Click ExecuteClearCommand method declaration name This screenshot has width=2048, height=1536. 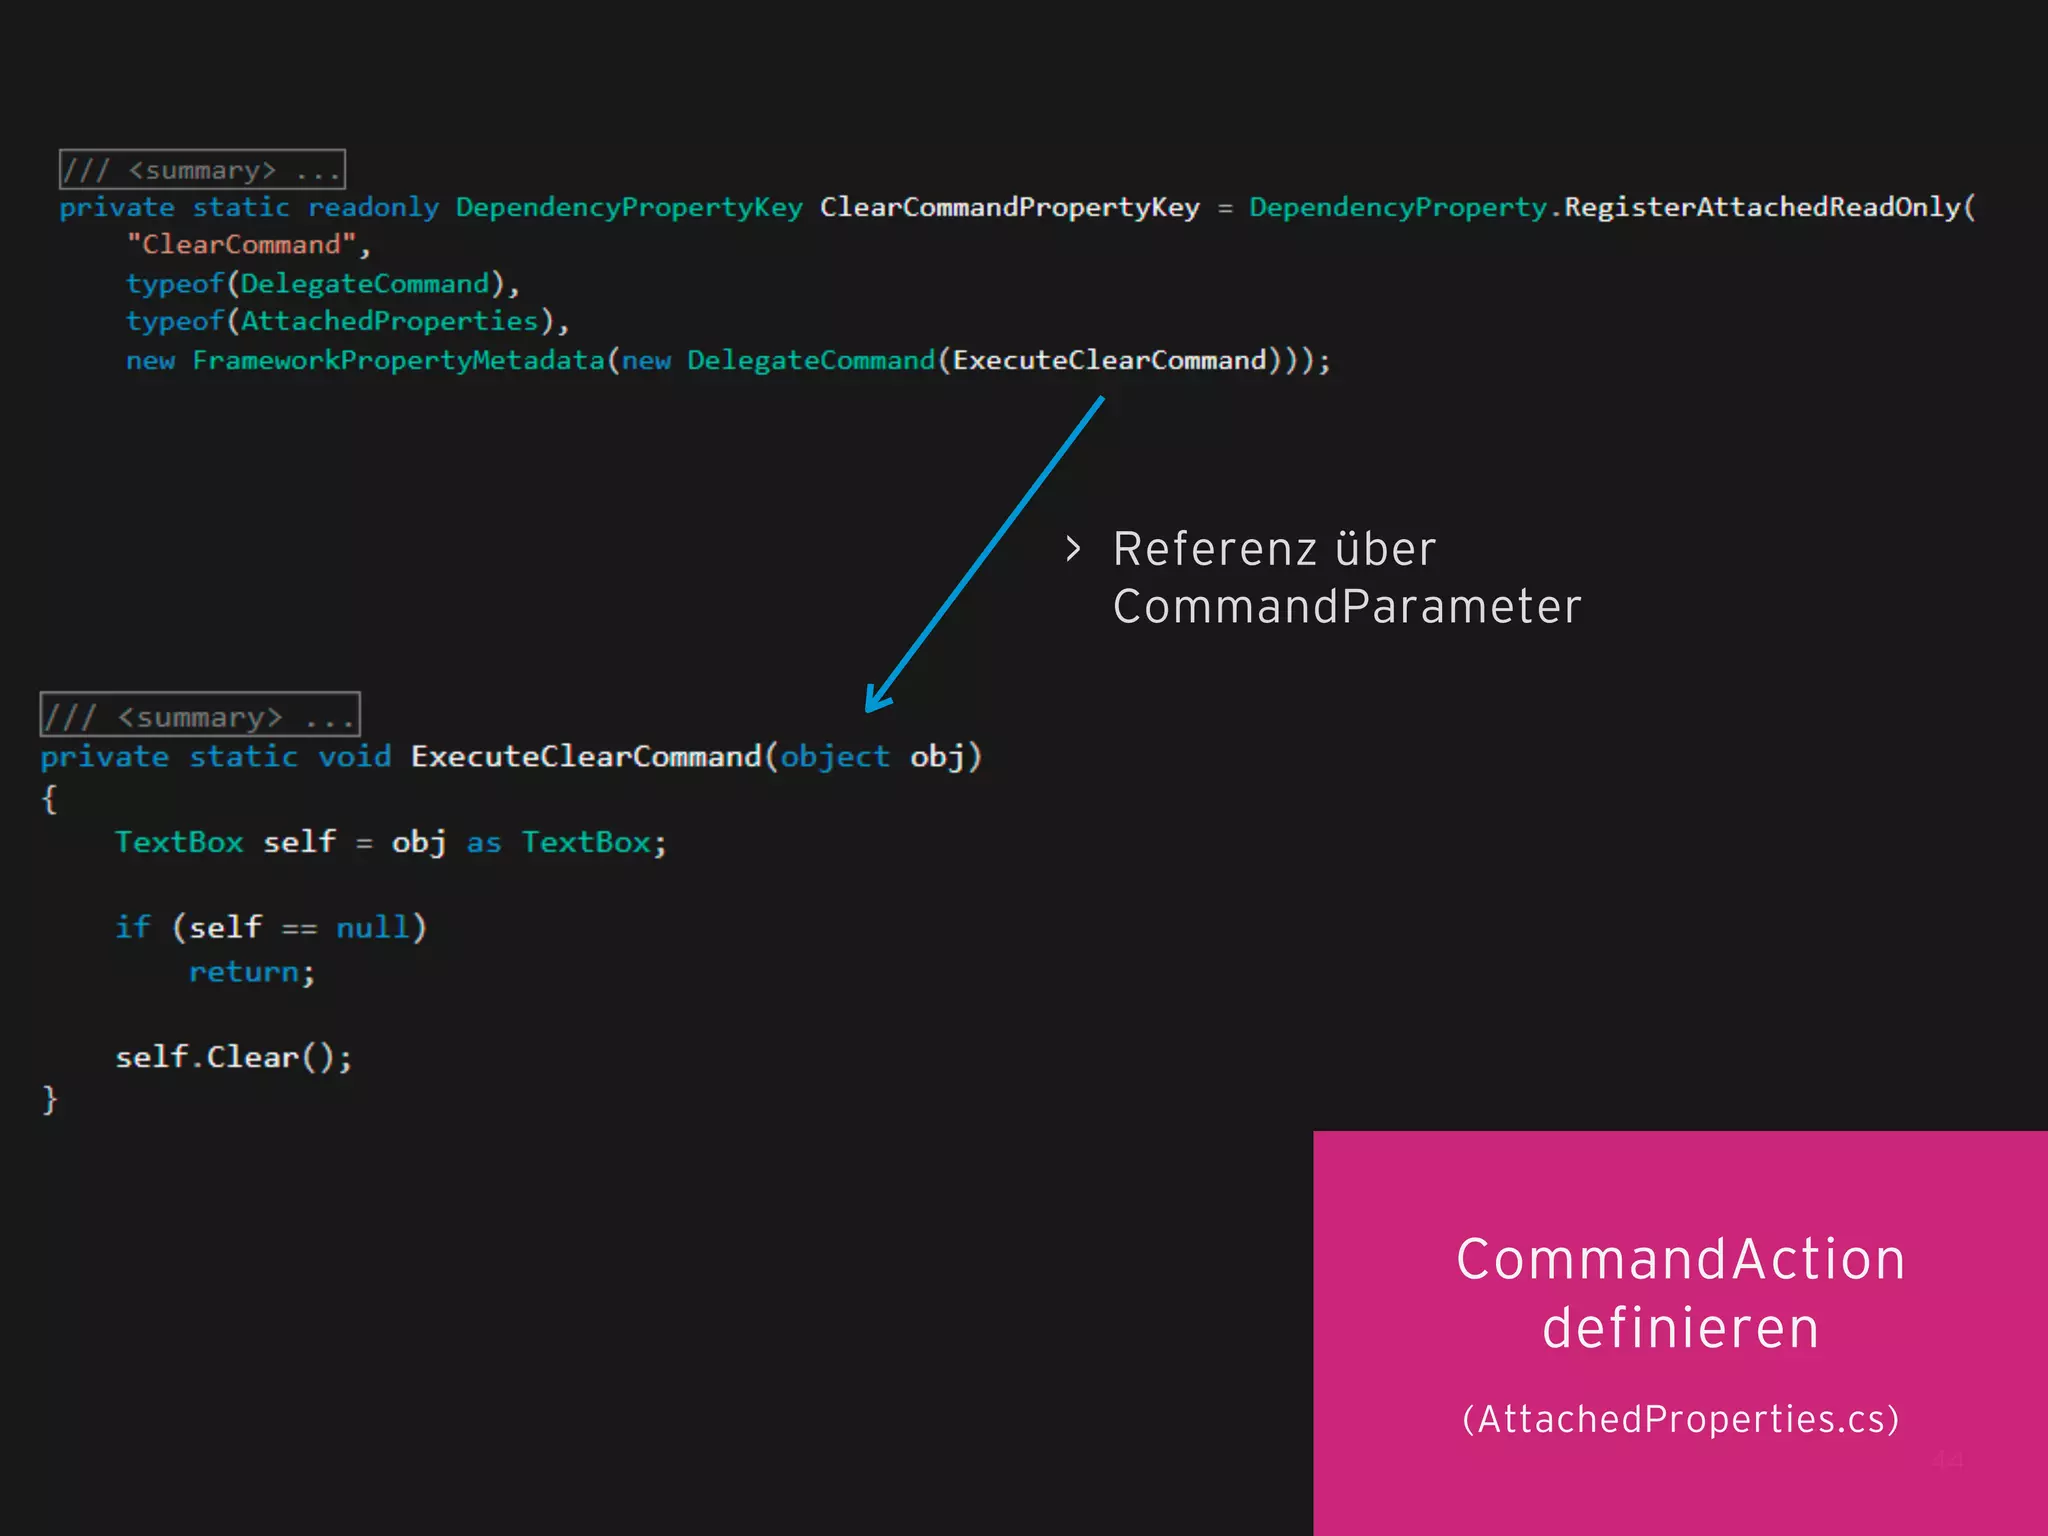tap(586, 756)
